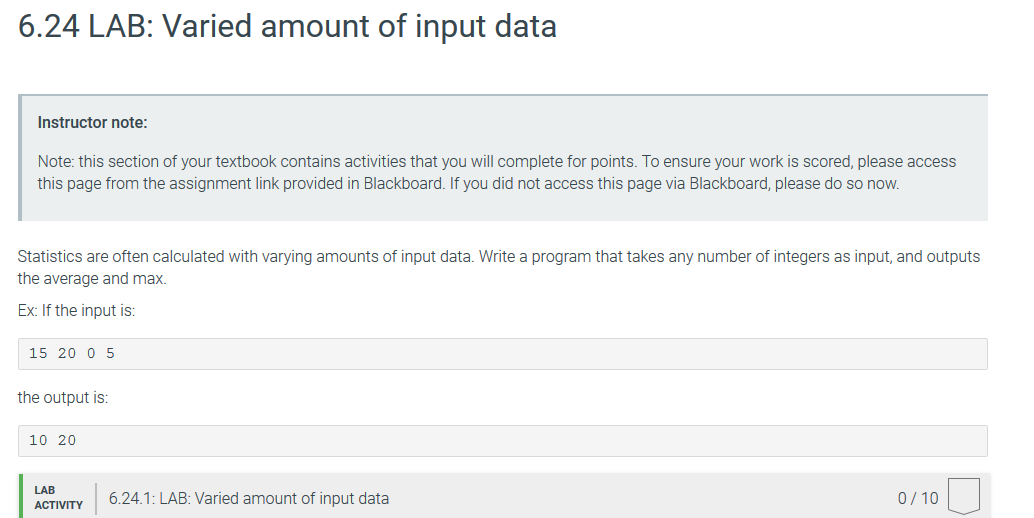Viewport: 1034px width, 518px height.
Task: Click the green bar beside LAB ACTIVITY
Action: click(20, 496)
